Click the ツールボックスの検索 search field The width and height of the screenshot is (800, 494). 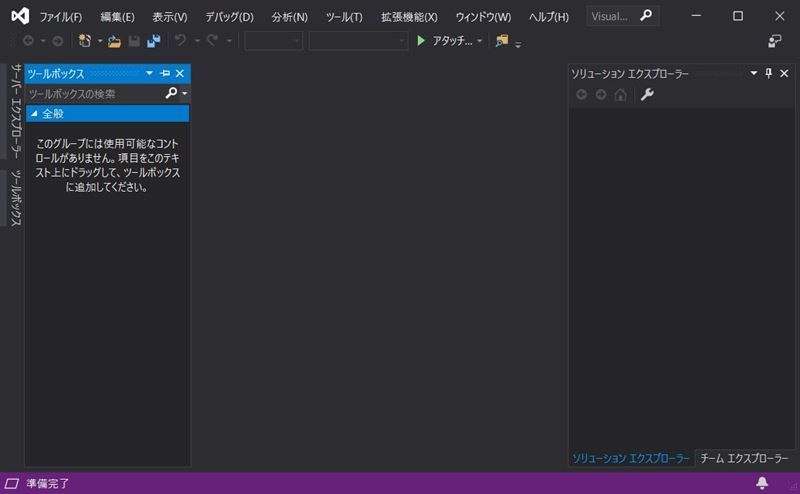coord(95,93)
